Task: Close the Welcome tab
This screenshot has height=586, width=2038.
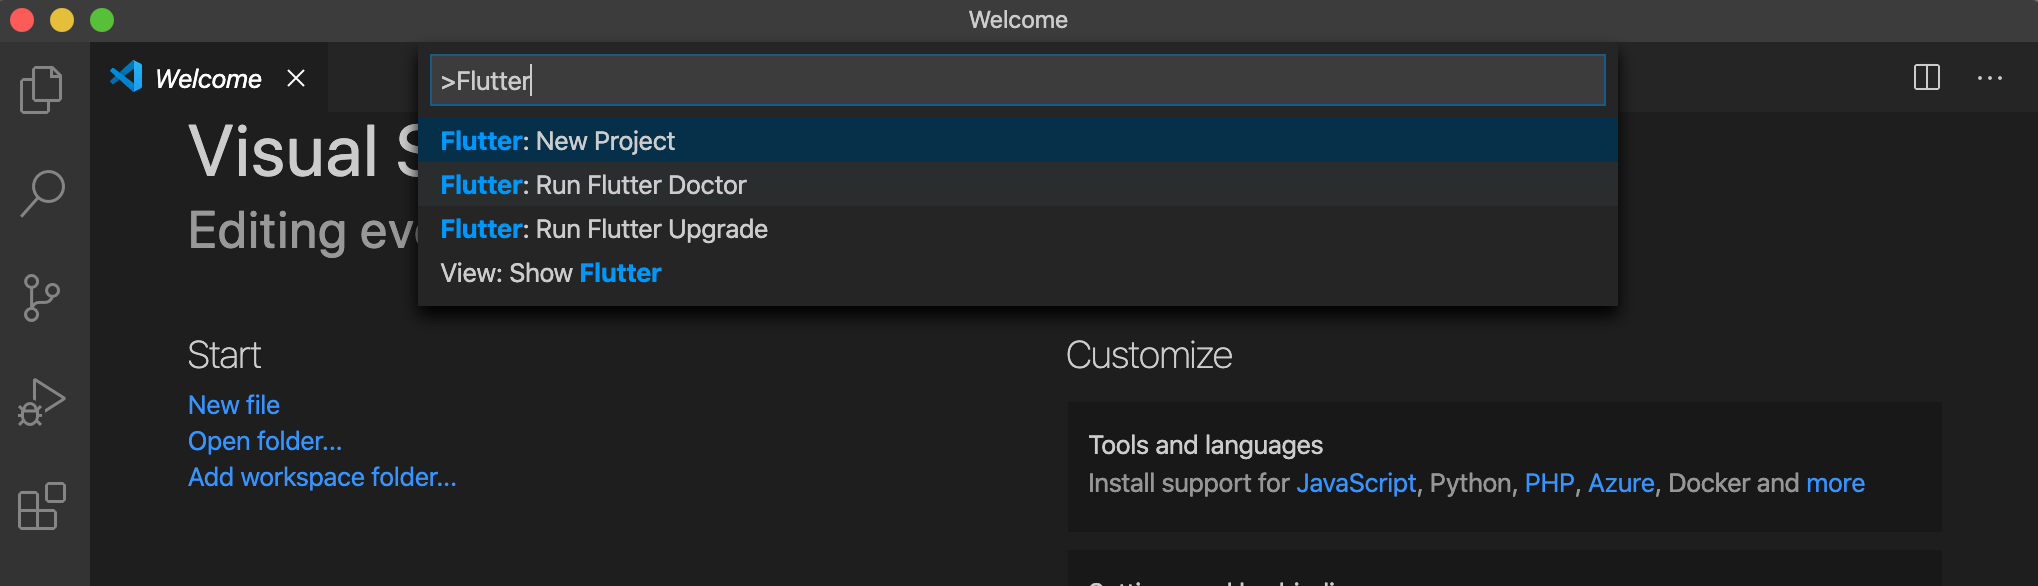Action: pyautogui.click(x=296, y=78)
